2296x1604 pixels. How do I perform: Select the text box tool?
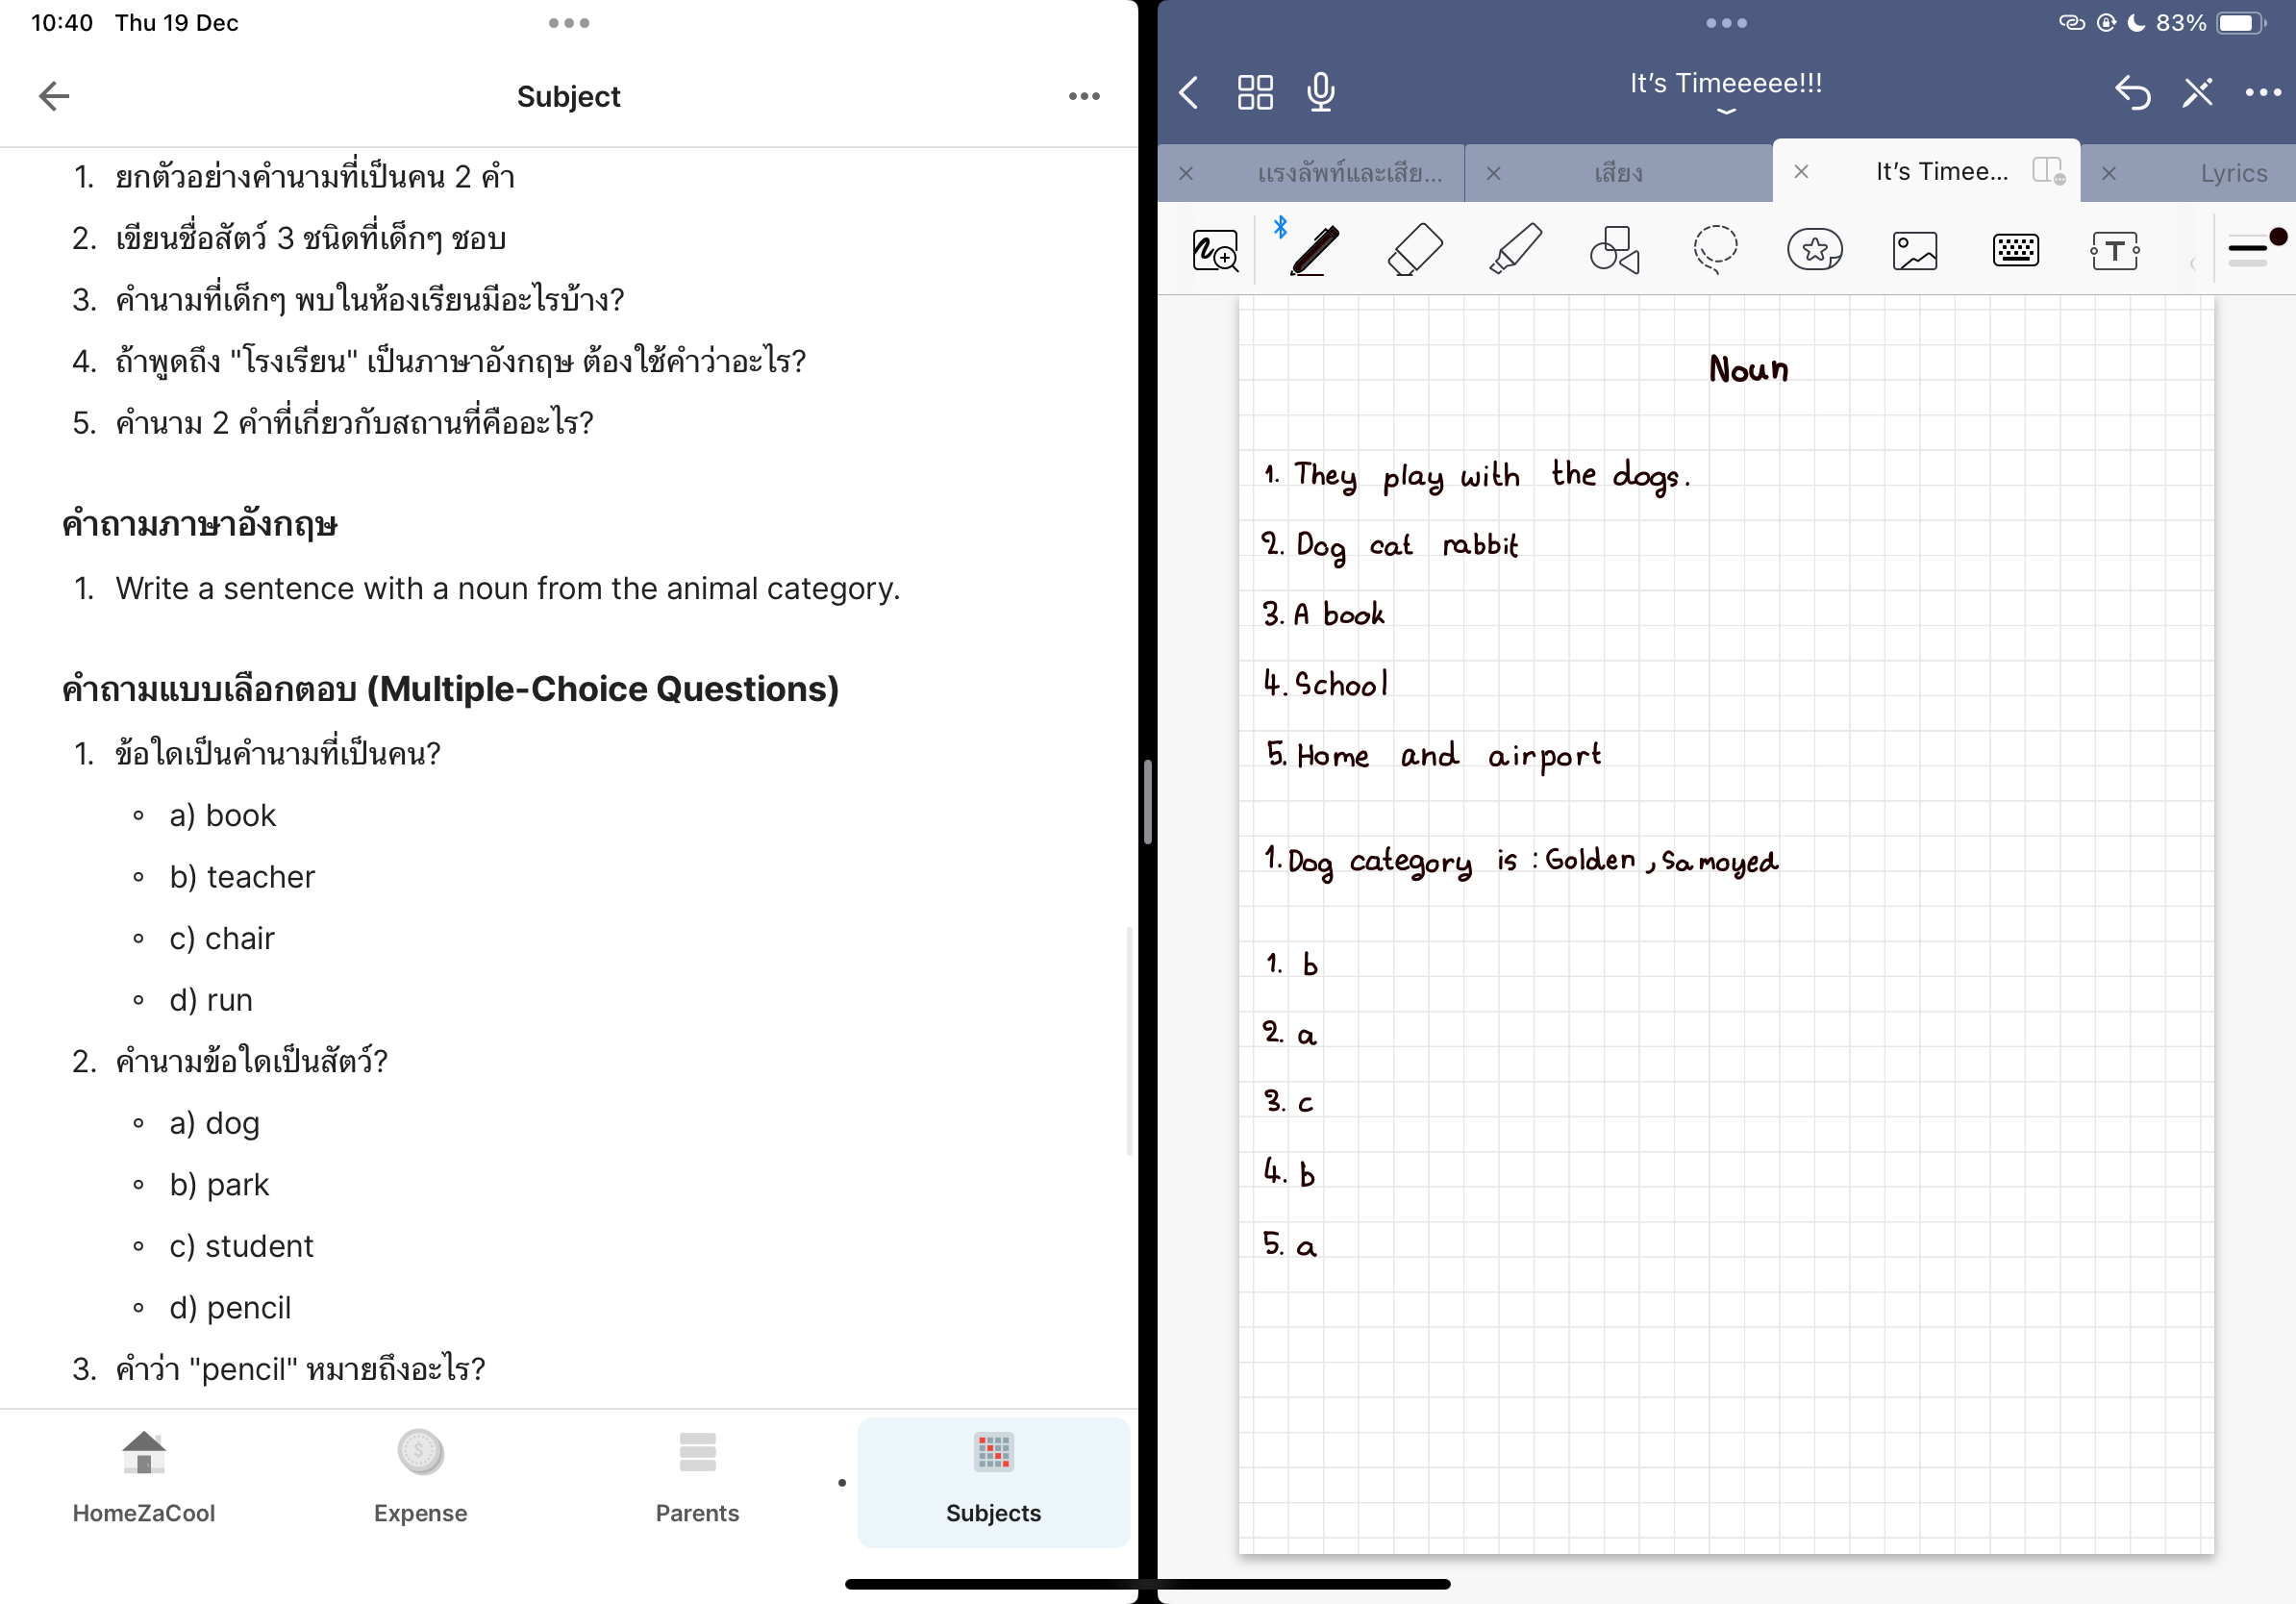(x=2114, y=250)
